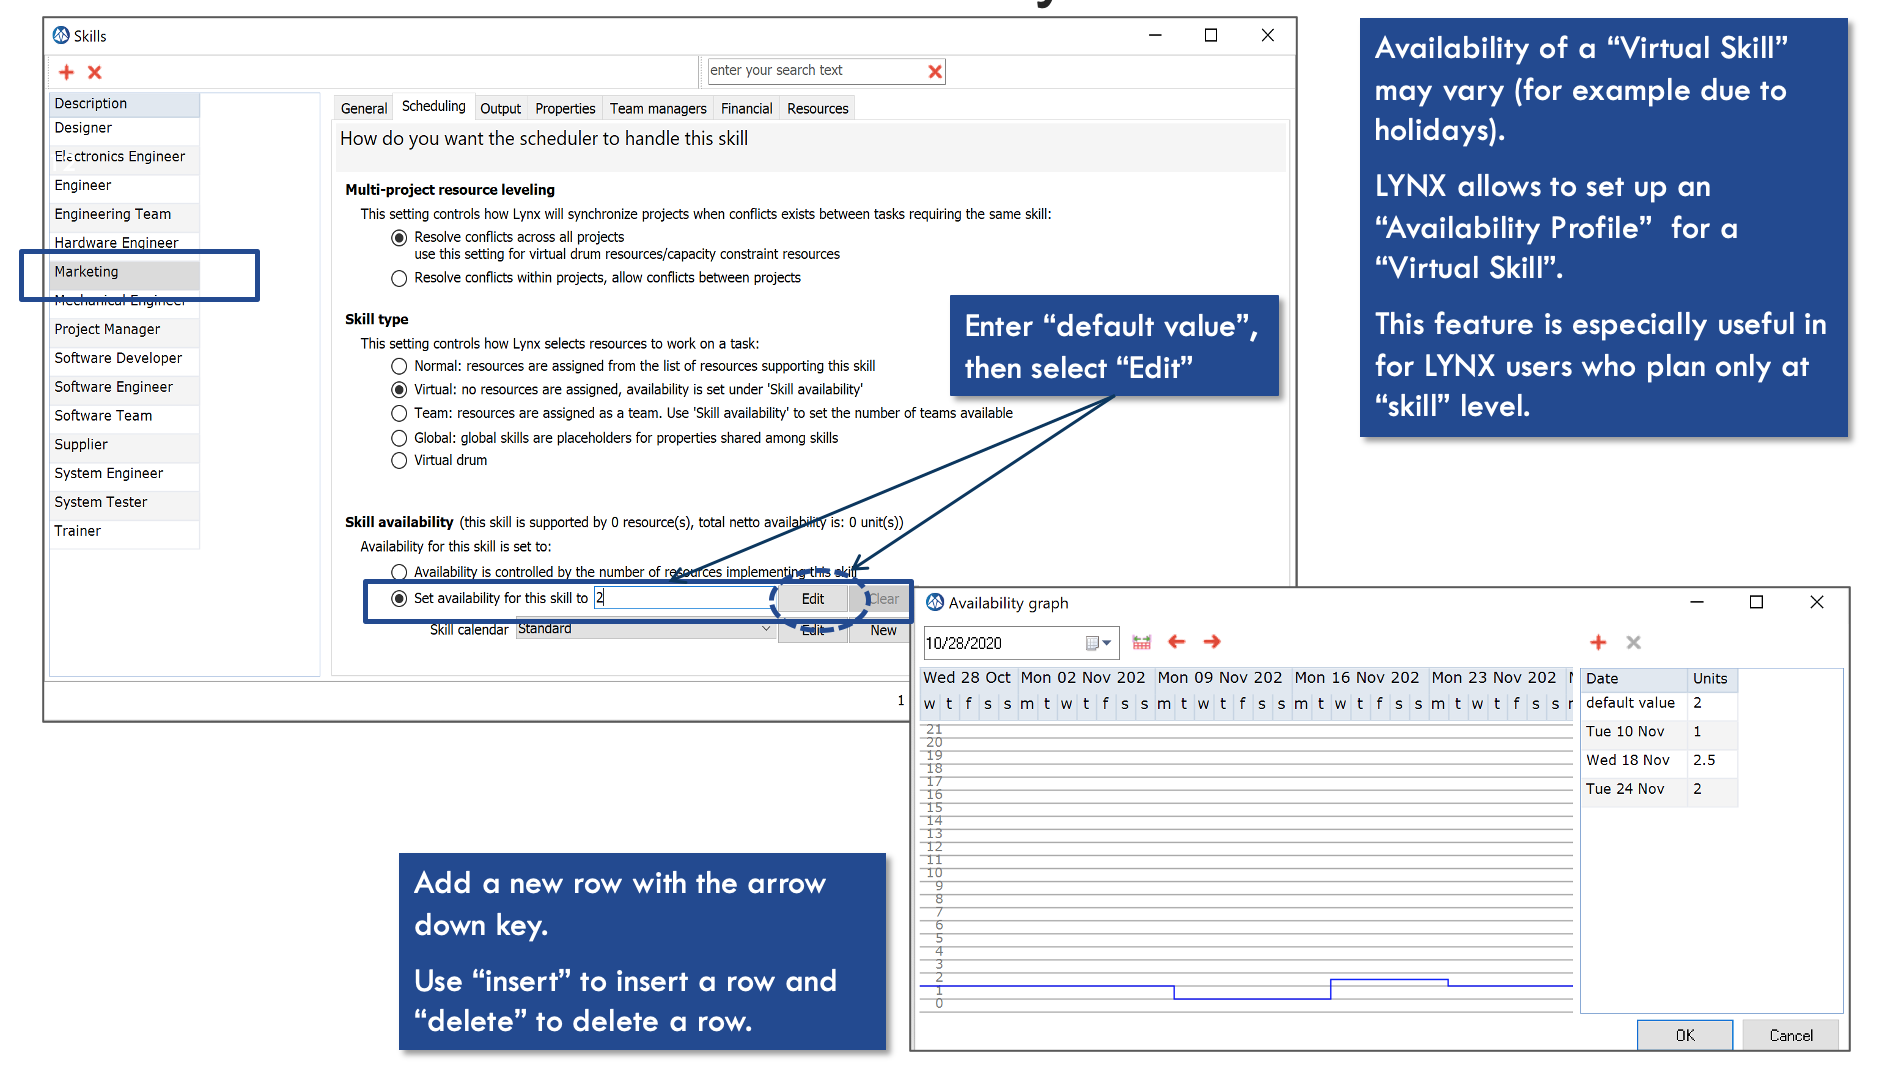Delete availability row with grey X

[x=1633, y=642]
